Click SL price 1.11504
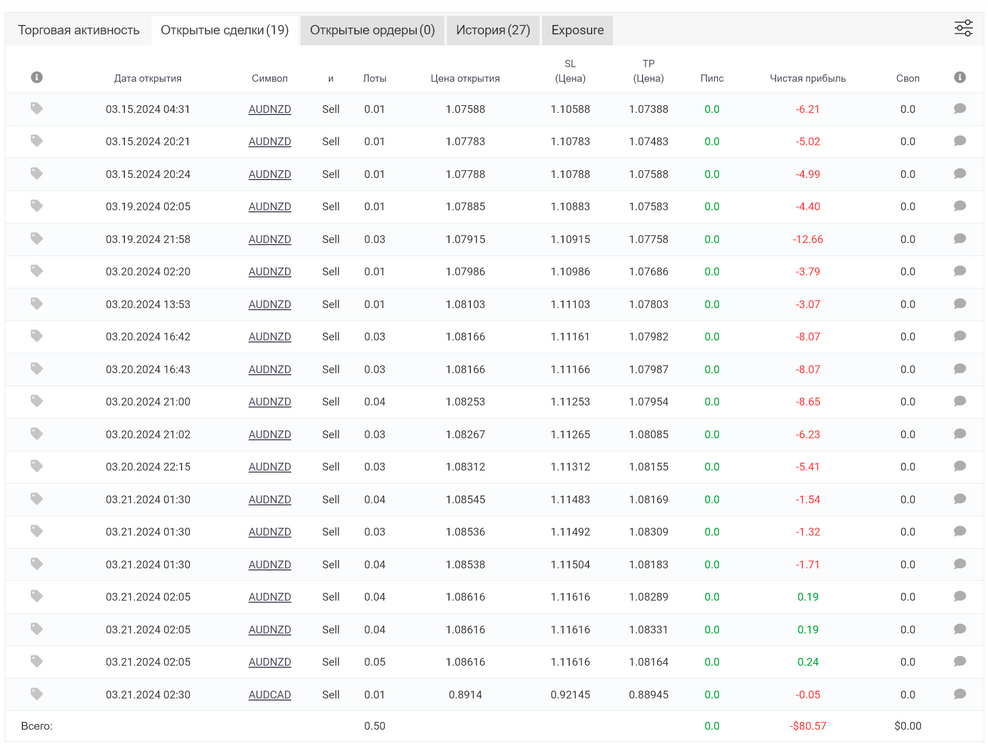988x750 pixels. pos(570,565)
